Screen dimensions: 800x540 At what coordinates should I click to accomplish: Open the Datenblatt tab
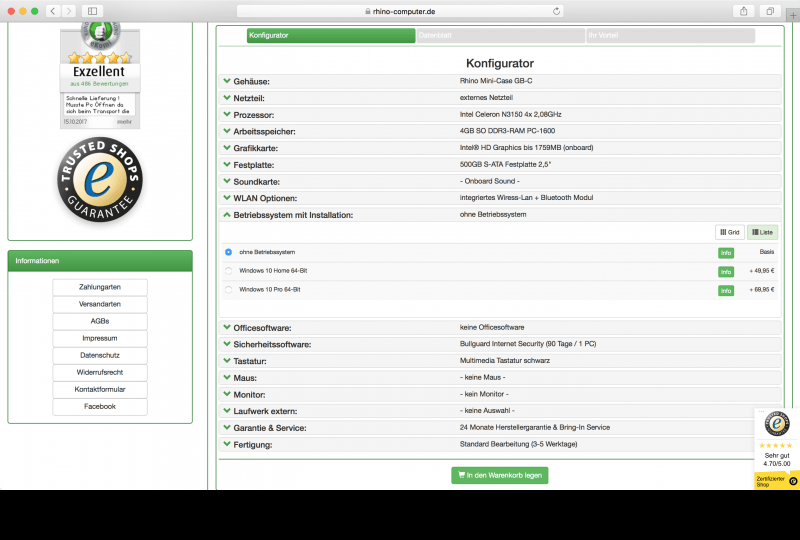500,36
